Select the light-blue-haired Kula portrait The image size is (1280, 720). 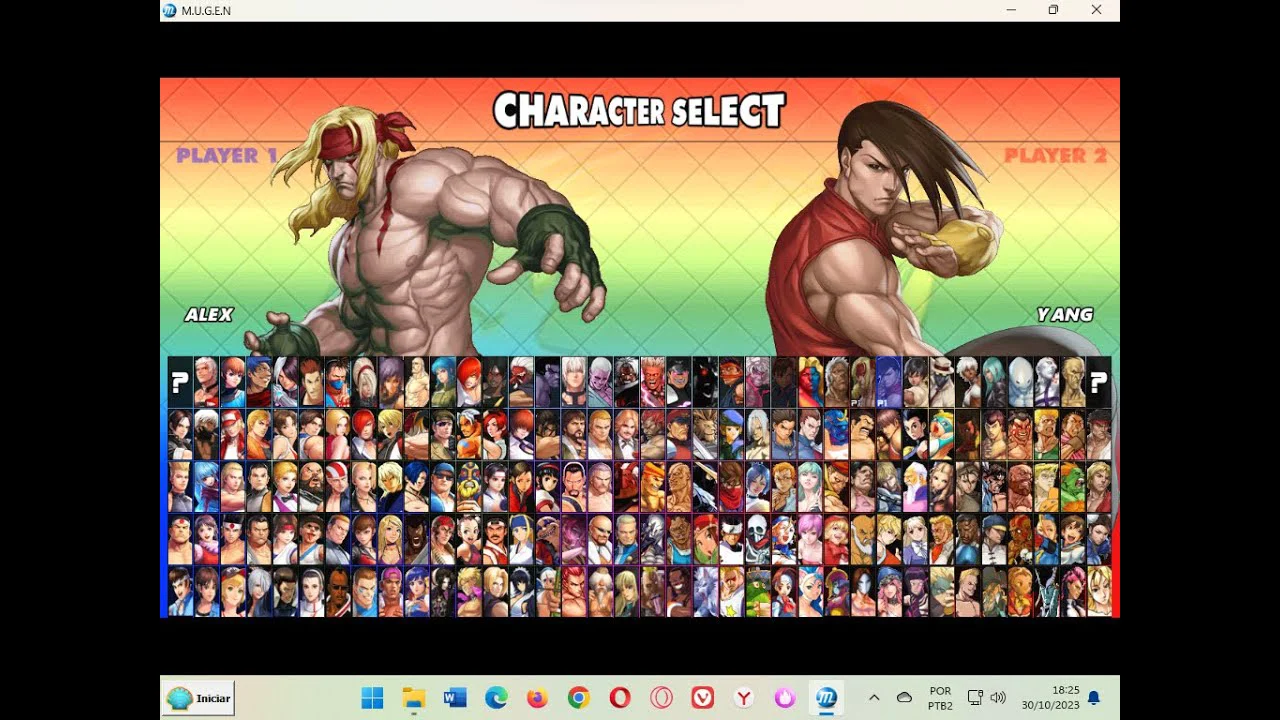206,487
